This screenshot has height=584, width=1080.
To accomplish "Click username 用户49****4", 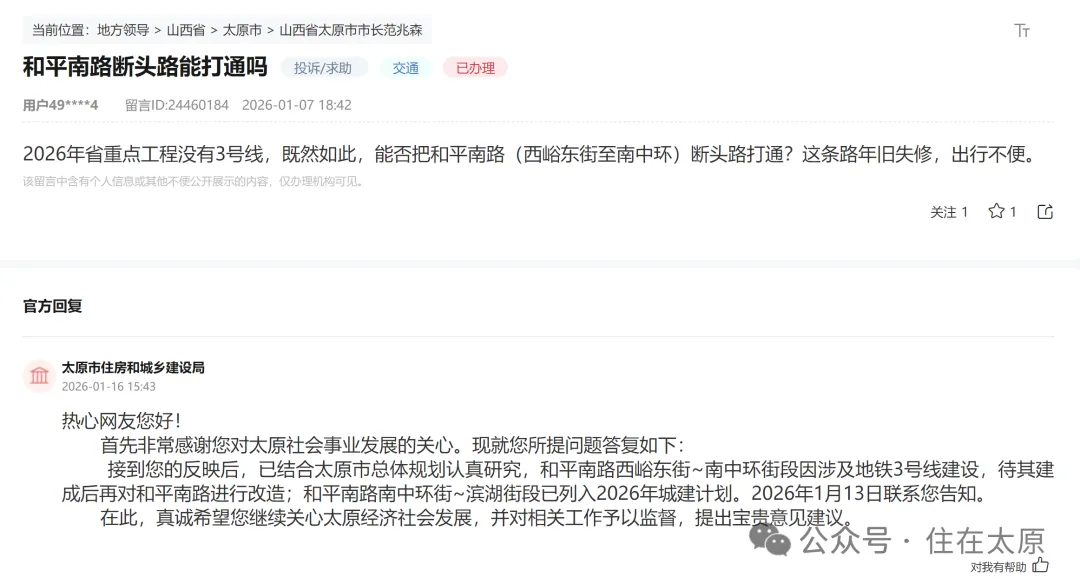I will pos(61,105).
